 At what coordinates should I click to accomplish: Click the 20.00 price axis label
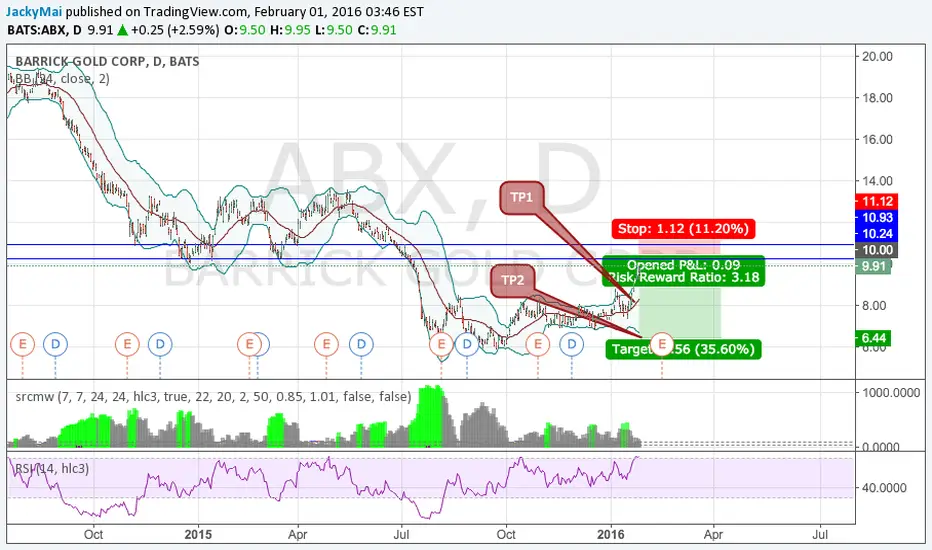click(877, 56)
